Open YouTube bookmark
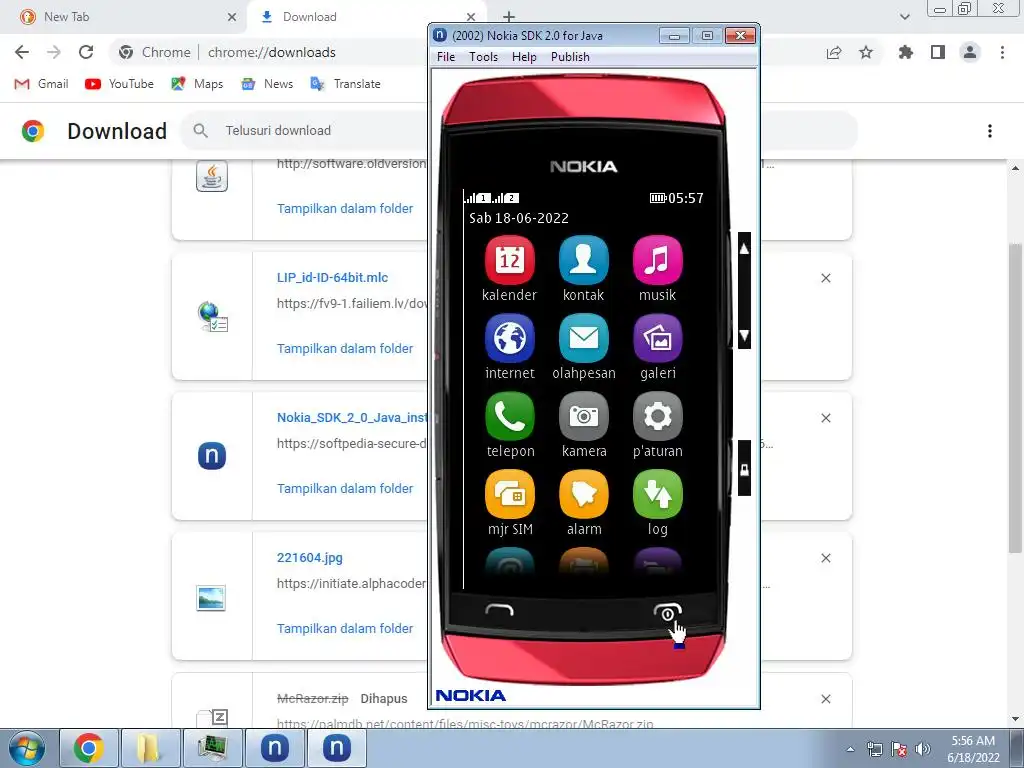This screenshot has height=768, width=1024. pos(120,84)
